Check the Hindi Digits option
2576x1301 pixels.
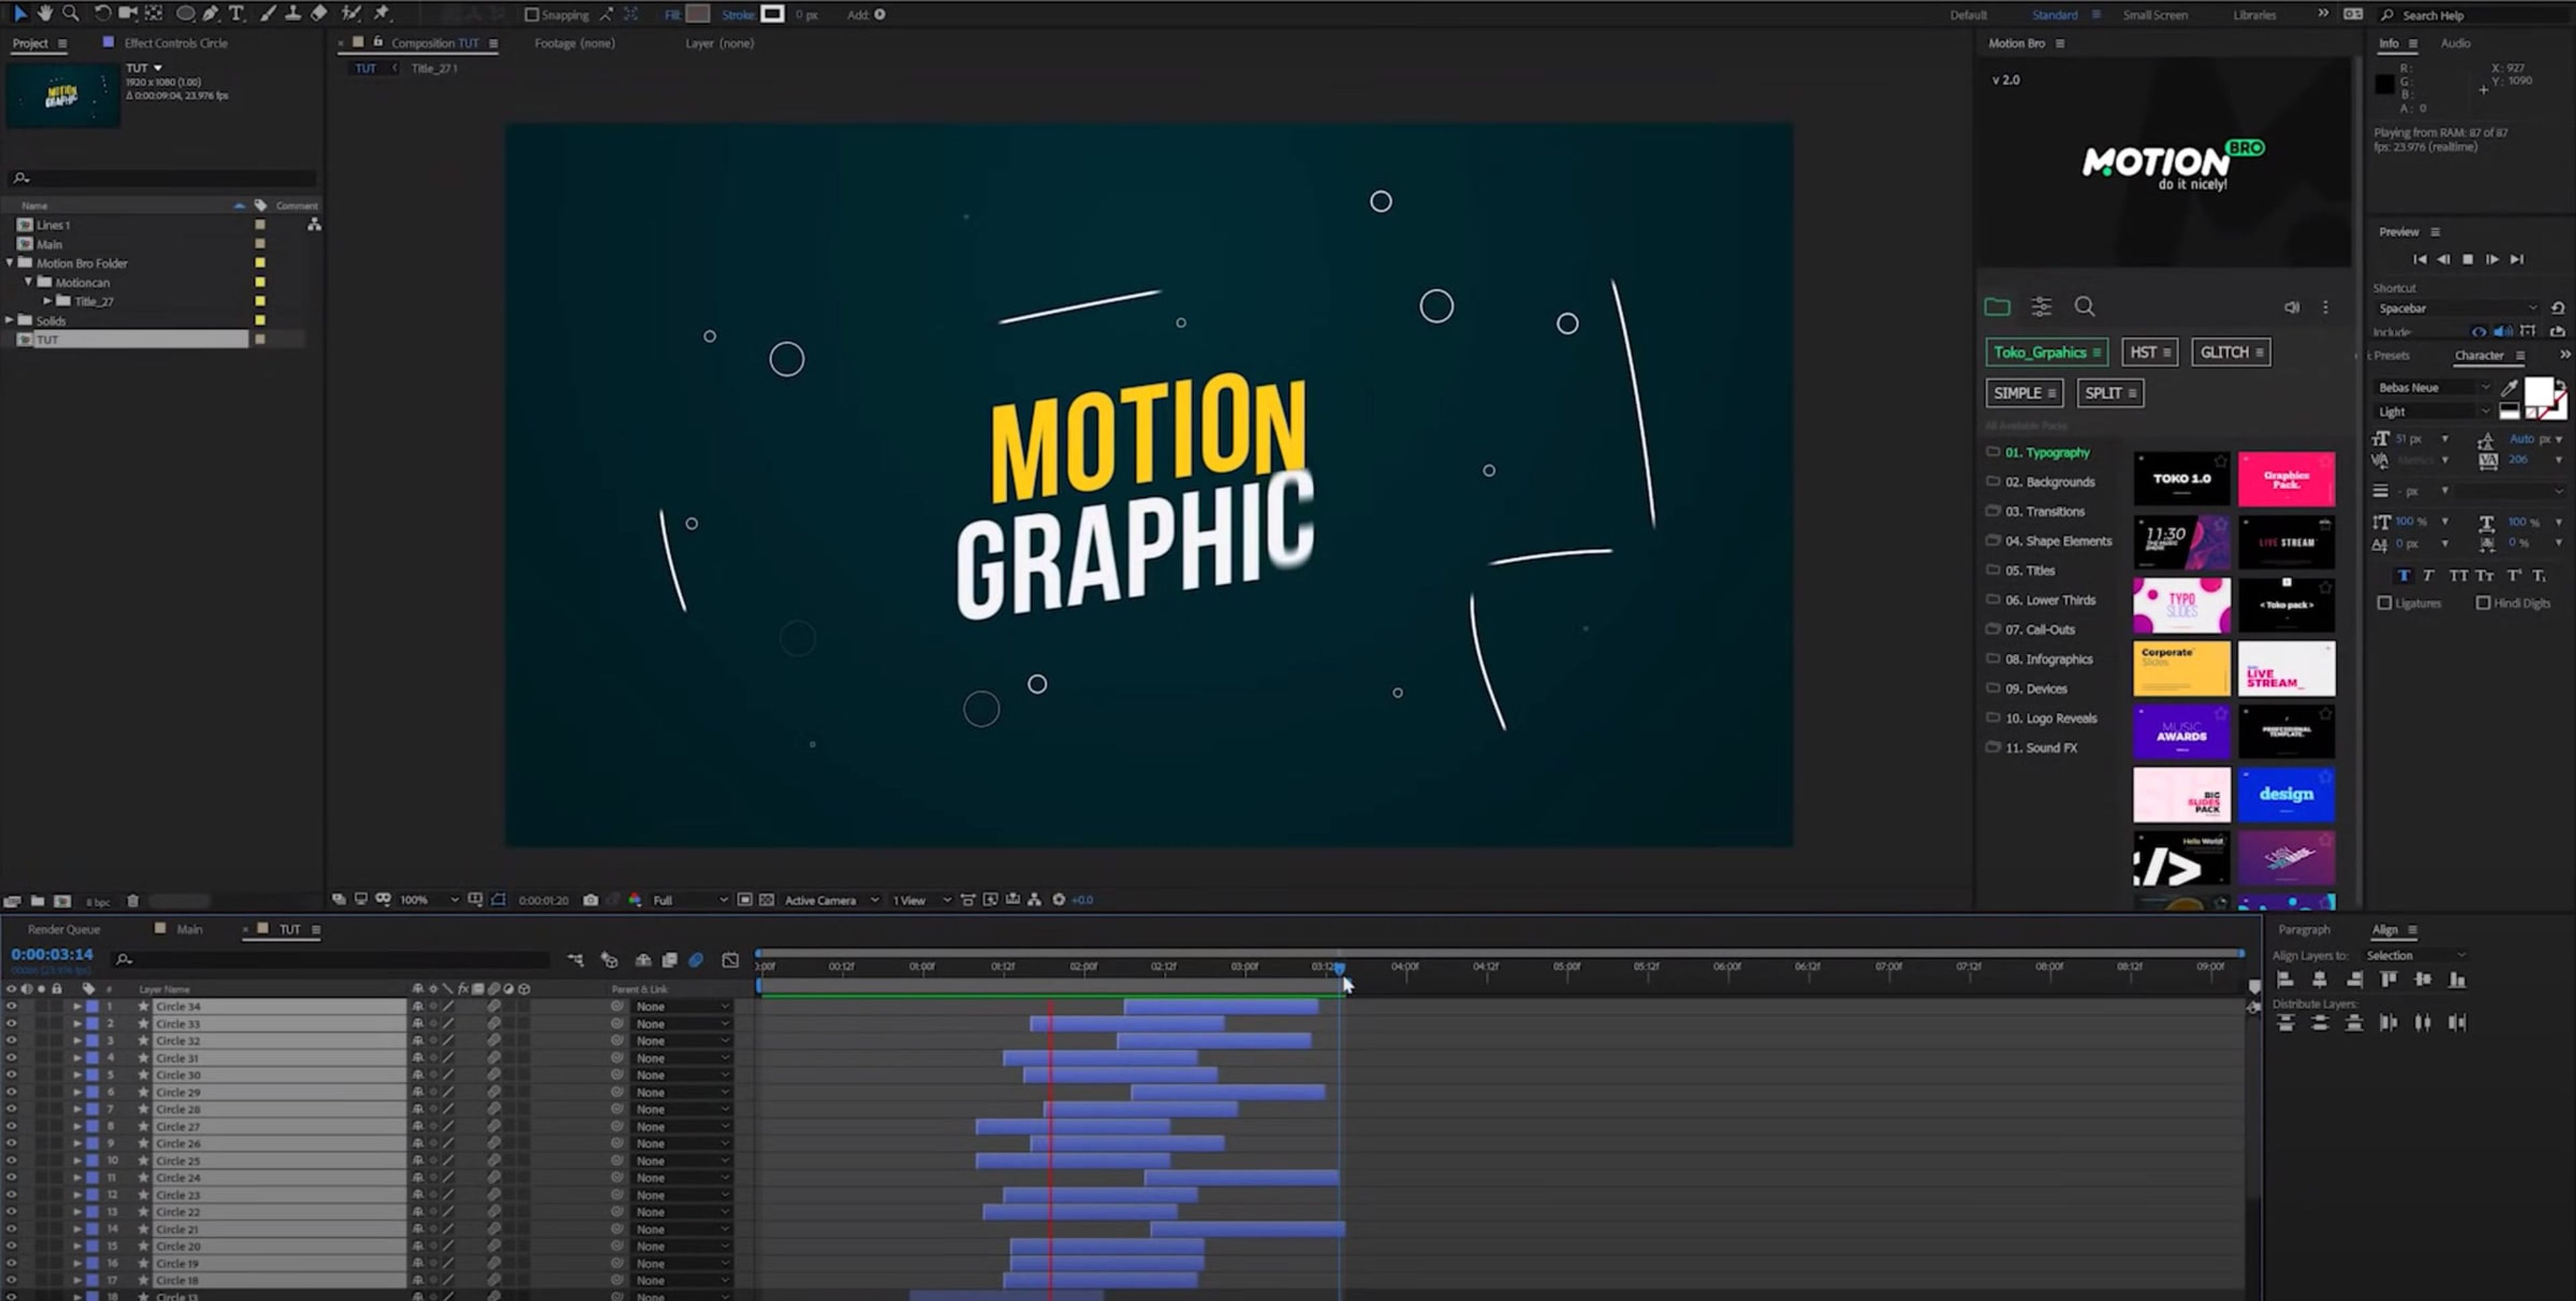tap(2482, 603)
